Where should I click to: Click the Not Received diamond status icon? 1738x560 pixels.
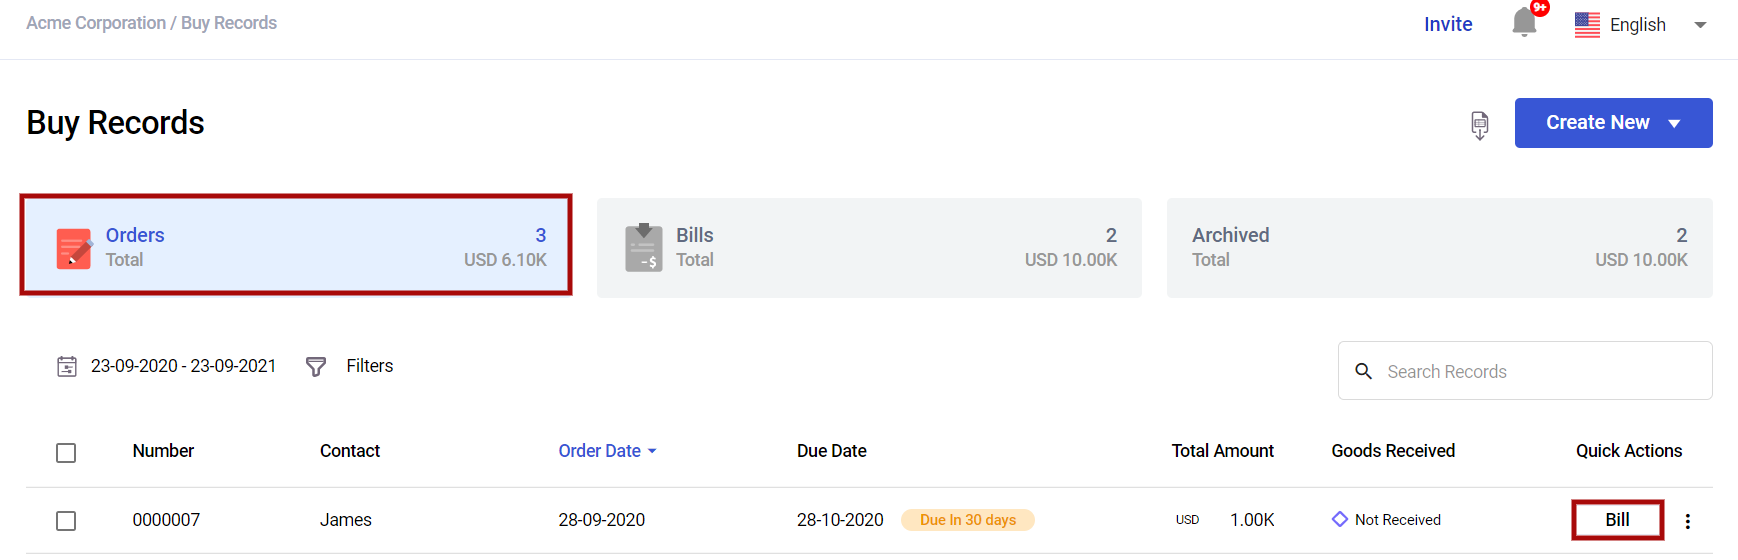tap(1340, 519)
